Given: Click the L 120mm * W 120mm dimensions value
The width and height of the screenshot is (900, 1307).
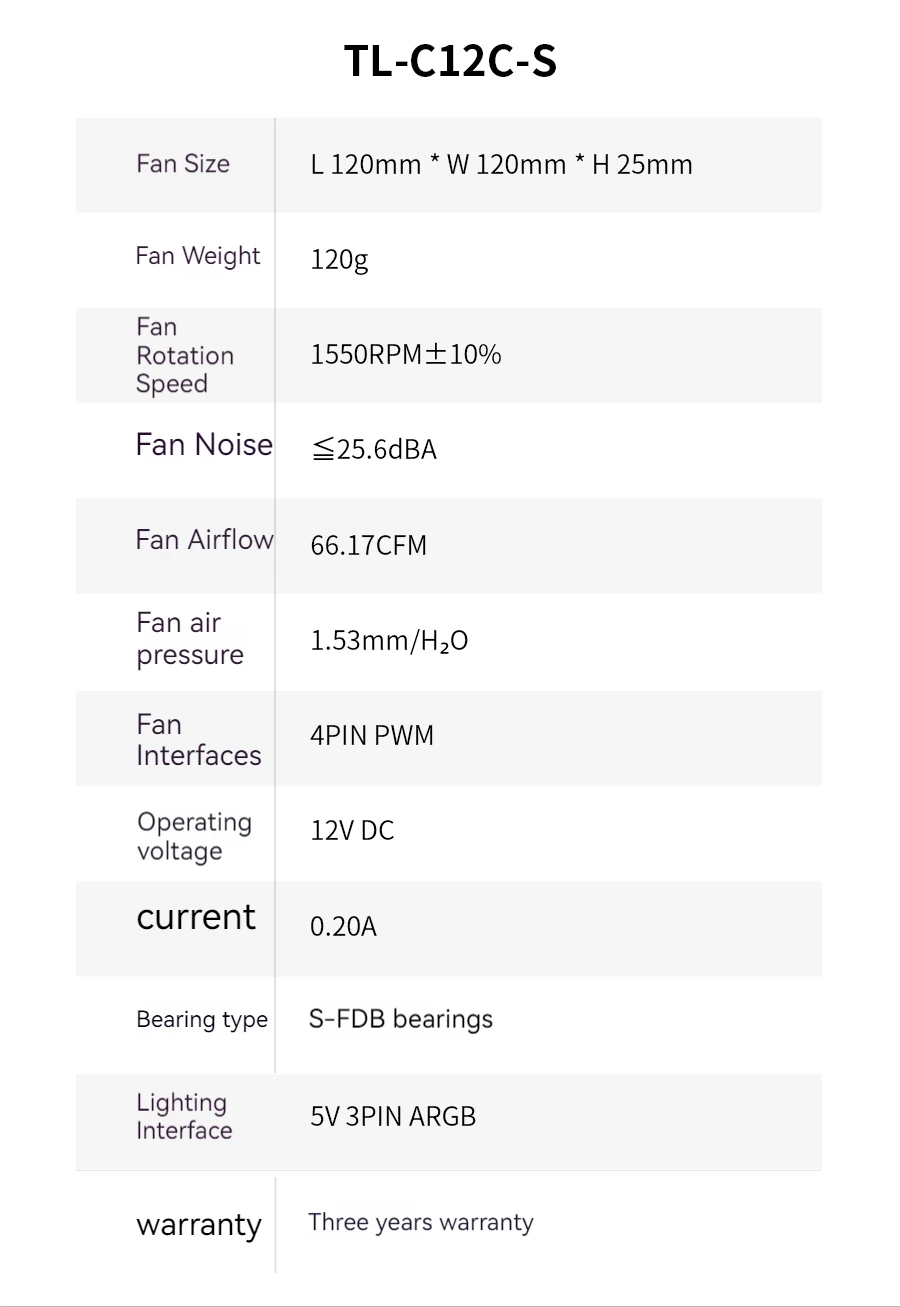Looking at the screenshot, I should point(501,164).
